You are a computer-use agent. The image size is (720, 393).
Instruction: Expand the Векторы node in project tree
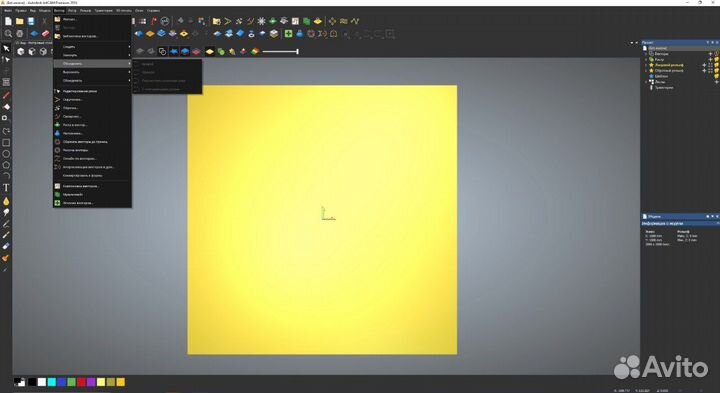coord(647,54)
